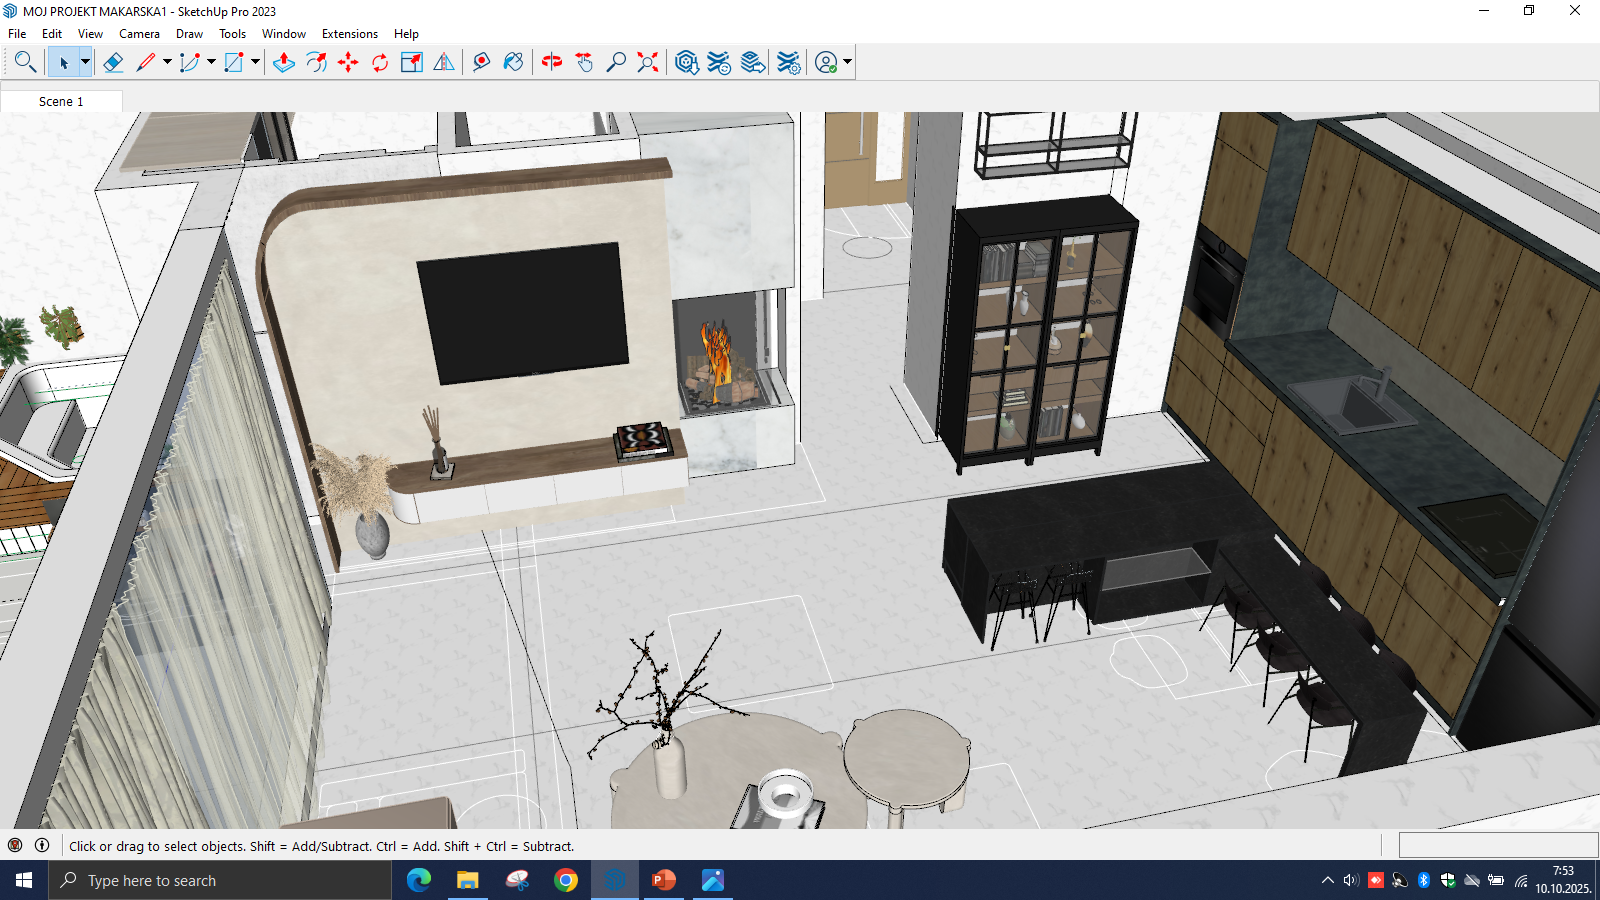The image size is (1600, 900).
Task: Select the Paint Bucket tool
Action: (x=513, y=62)
